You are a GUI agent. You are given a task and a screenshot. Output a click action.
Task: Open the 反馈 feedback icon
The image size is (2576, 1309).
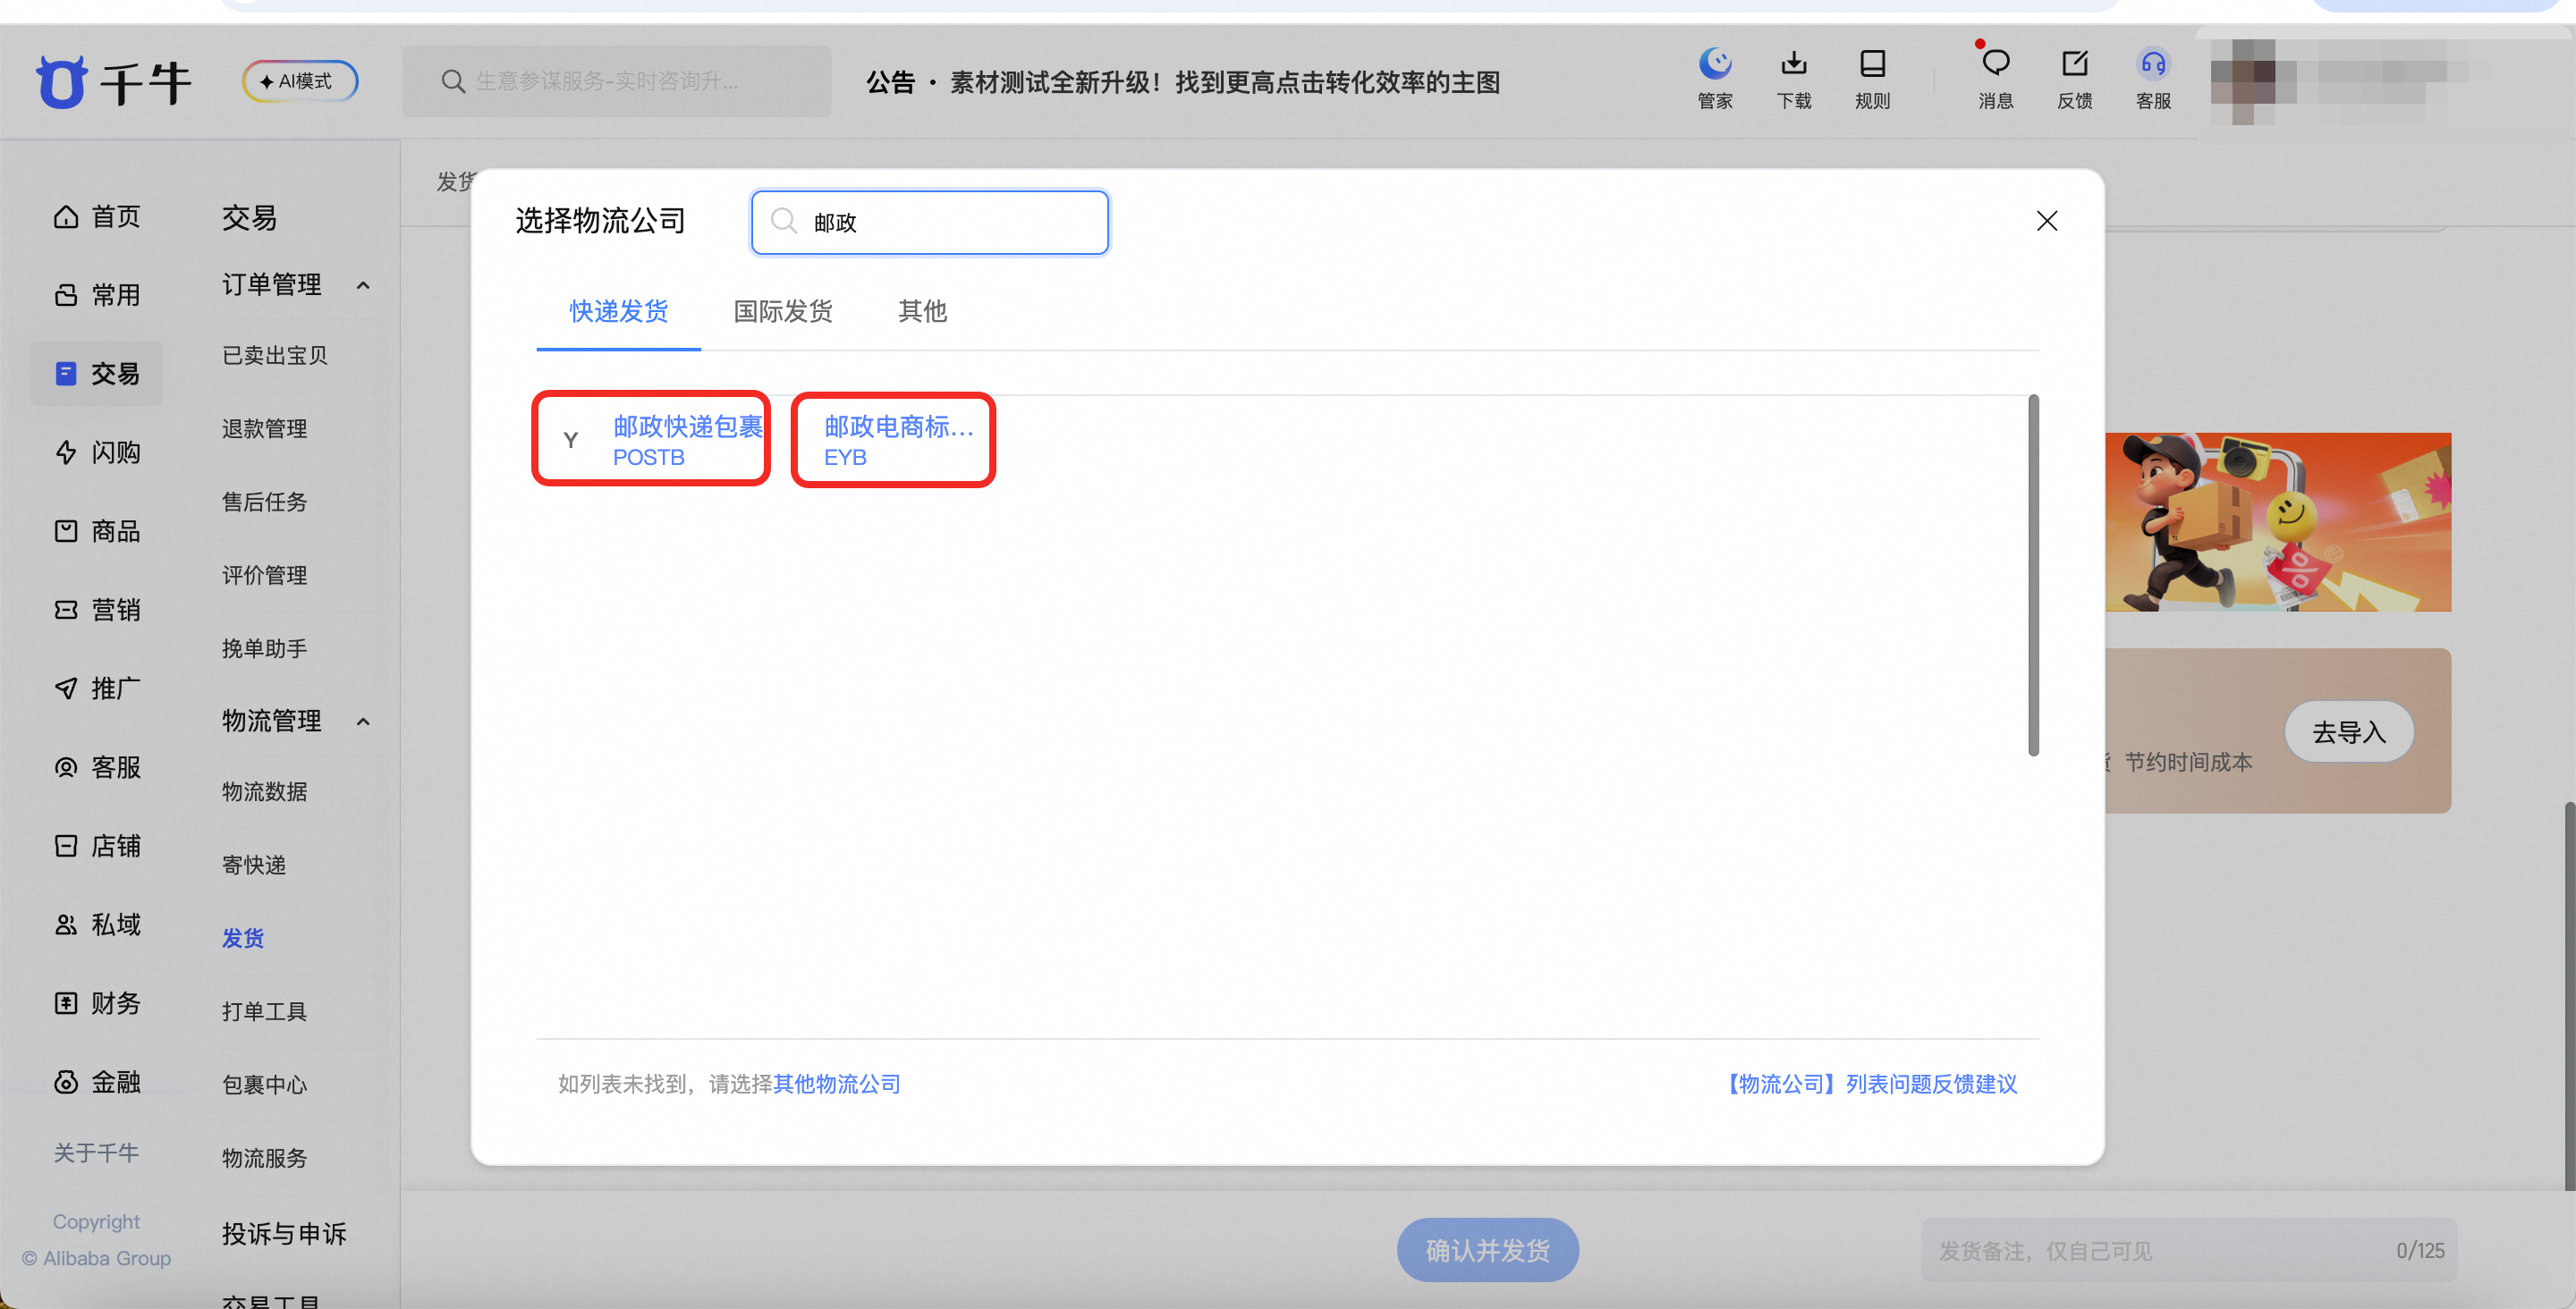pos(2075,79)
